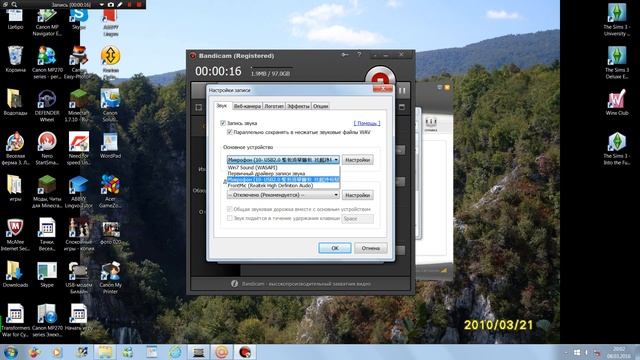This screenshot has height=360, width=640.
Task: Choose Win7 Sound (WASAPI) from the device list
Action: [283, 167]
